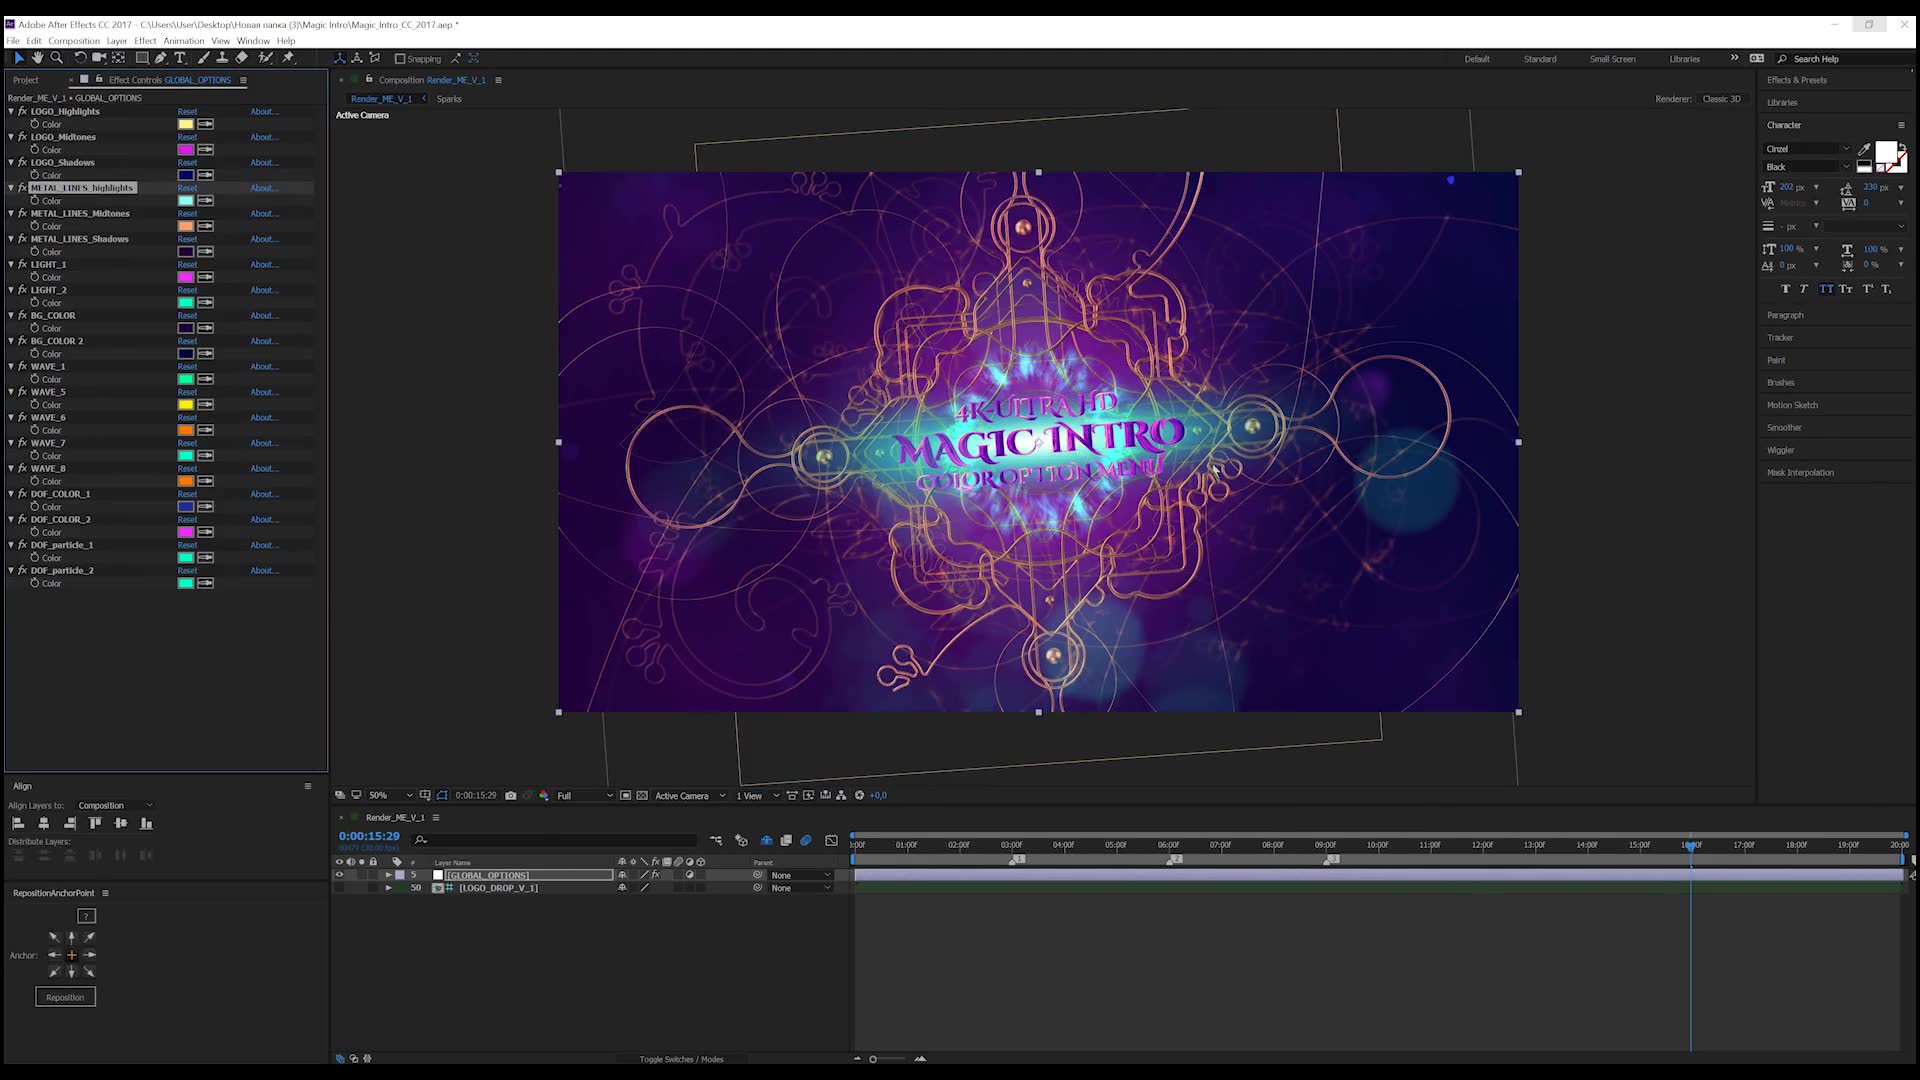Expand the WAVE_5 layer properties
1920x1080 pixels.
(x=13, y=392)
